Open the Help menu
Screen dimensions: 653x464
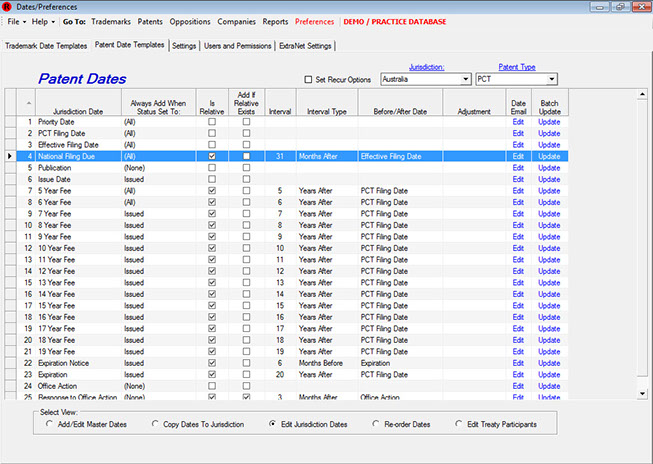(43, 21)
